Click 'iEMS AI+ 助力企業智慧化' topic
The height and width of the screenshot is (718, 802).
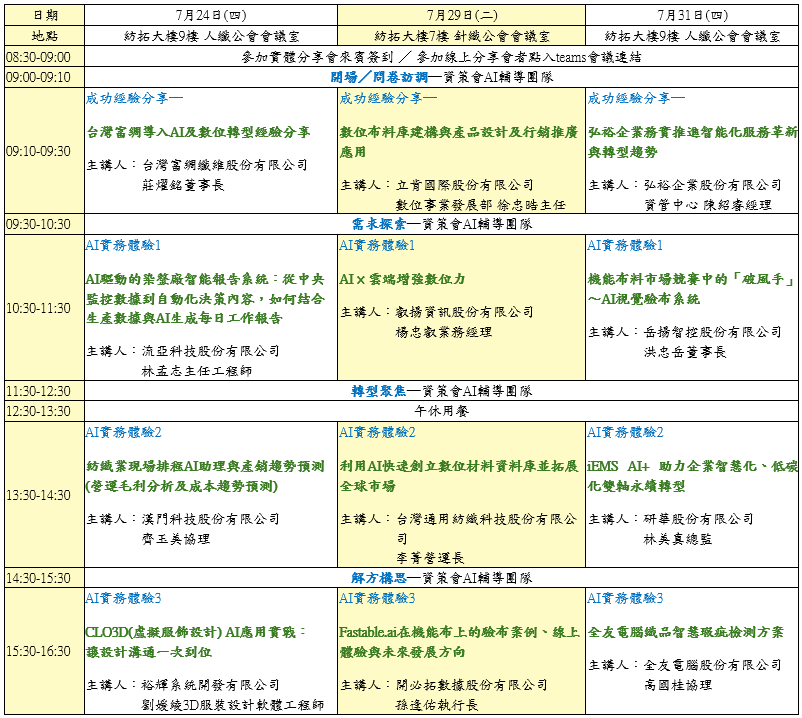pyautogui.click(x=672, y=466)
